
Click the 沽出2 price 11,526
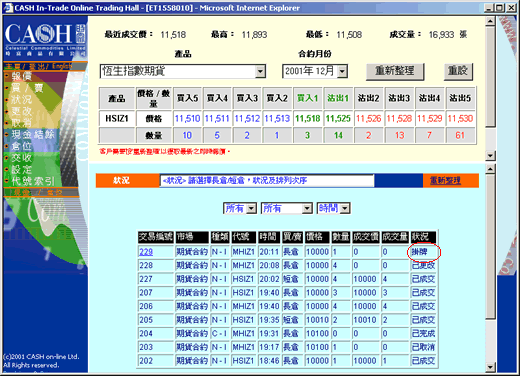[368, 119]
